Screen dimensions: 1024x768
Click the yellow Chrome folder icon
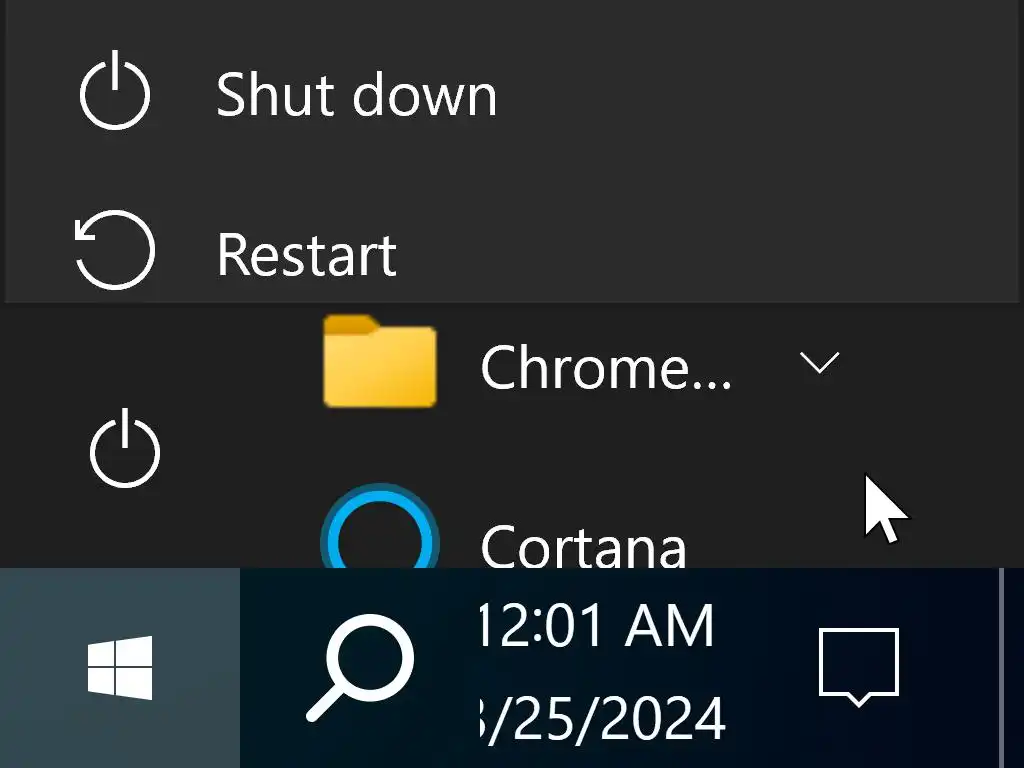(380, 362)
